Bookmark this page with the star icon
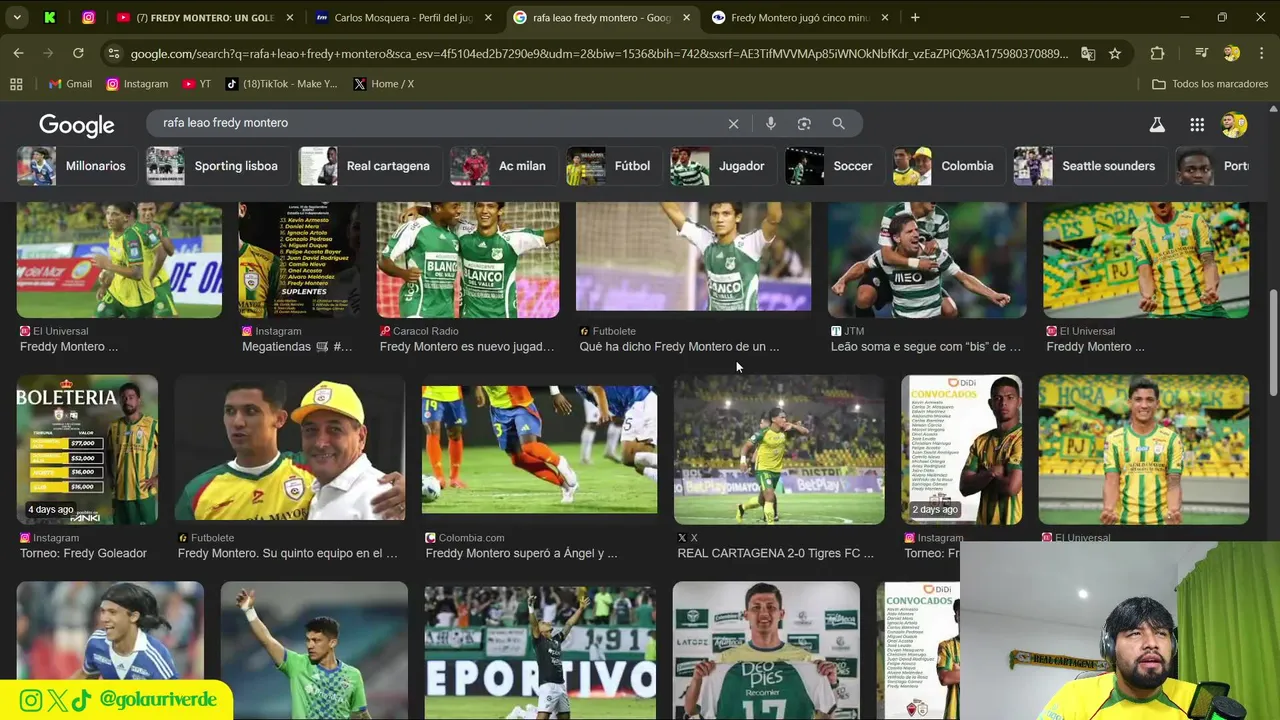Viewport: 1280px width, 720px height. click(x=1115, y=54)
